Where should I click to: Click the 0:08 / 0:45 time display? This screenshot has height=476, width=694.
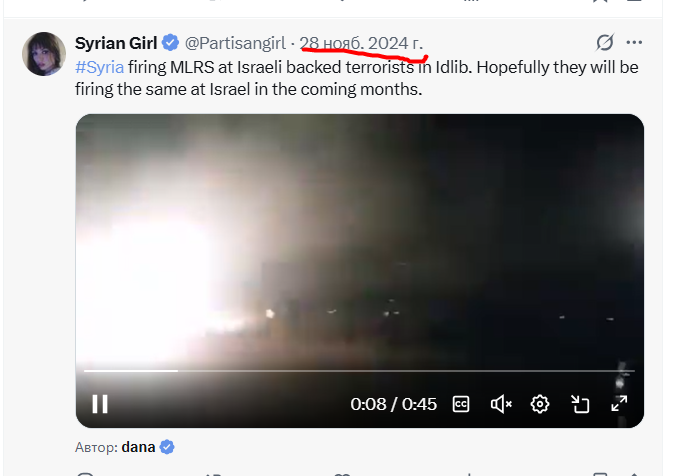point(393,404)
